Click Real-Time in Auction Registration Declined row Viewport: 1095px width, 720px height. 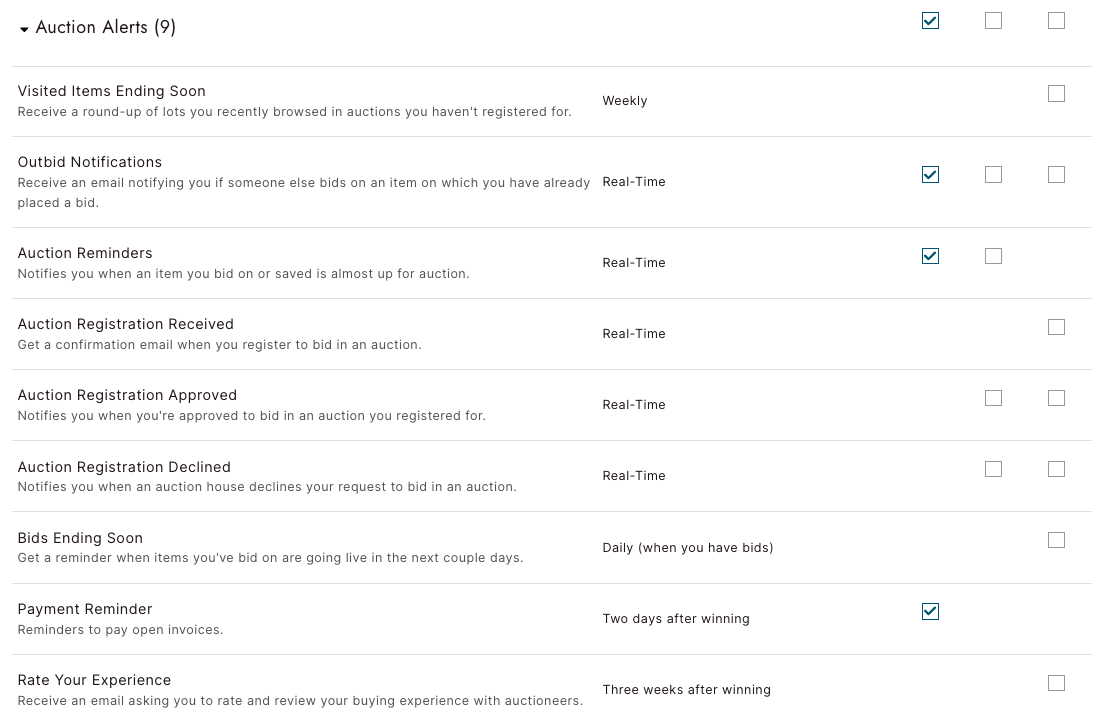pyautogui.click(x=634, y=476)
